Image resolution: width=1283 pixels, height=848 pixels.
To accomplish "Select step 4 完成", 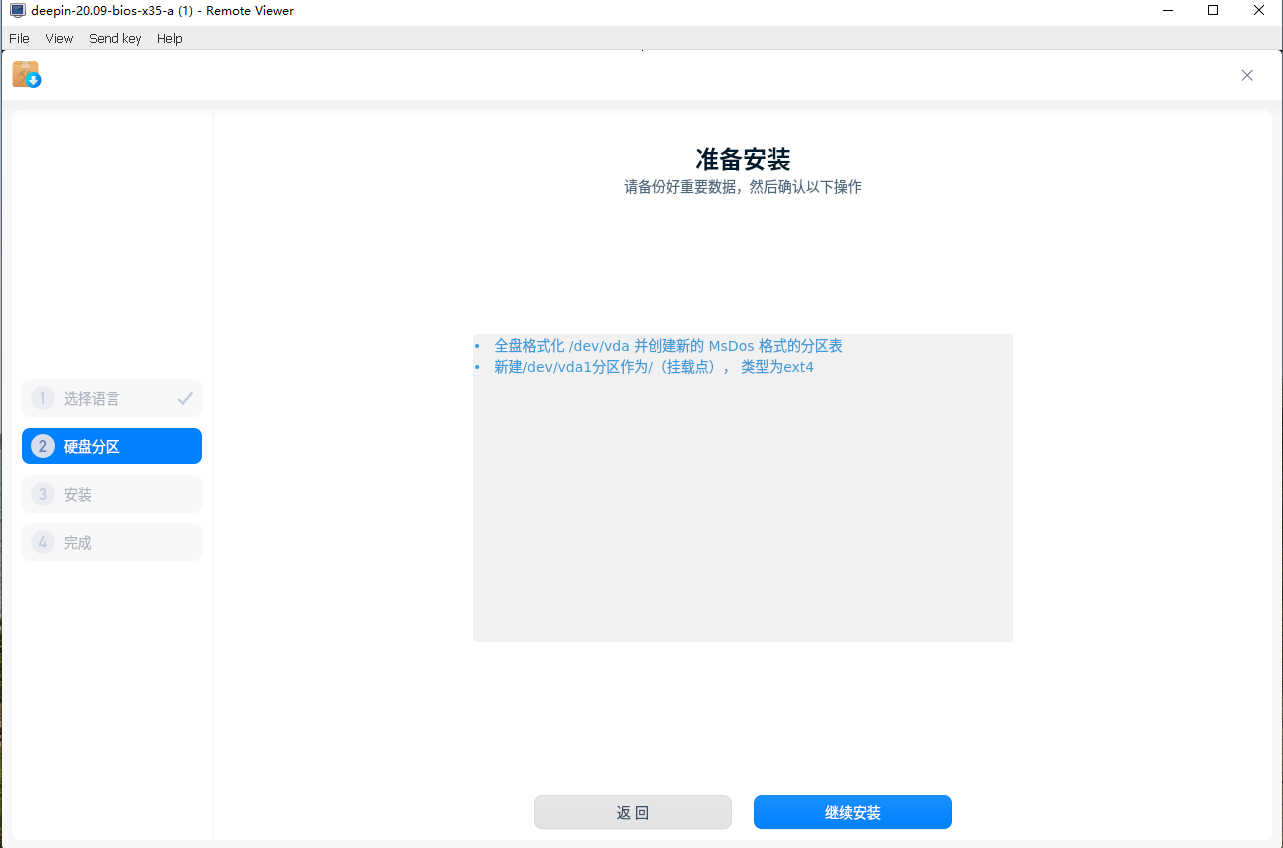I will tap(112, 542).
